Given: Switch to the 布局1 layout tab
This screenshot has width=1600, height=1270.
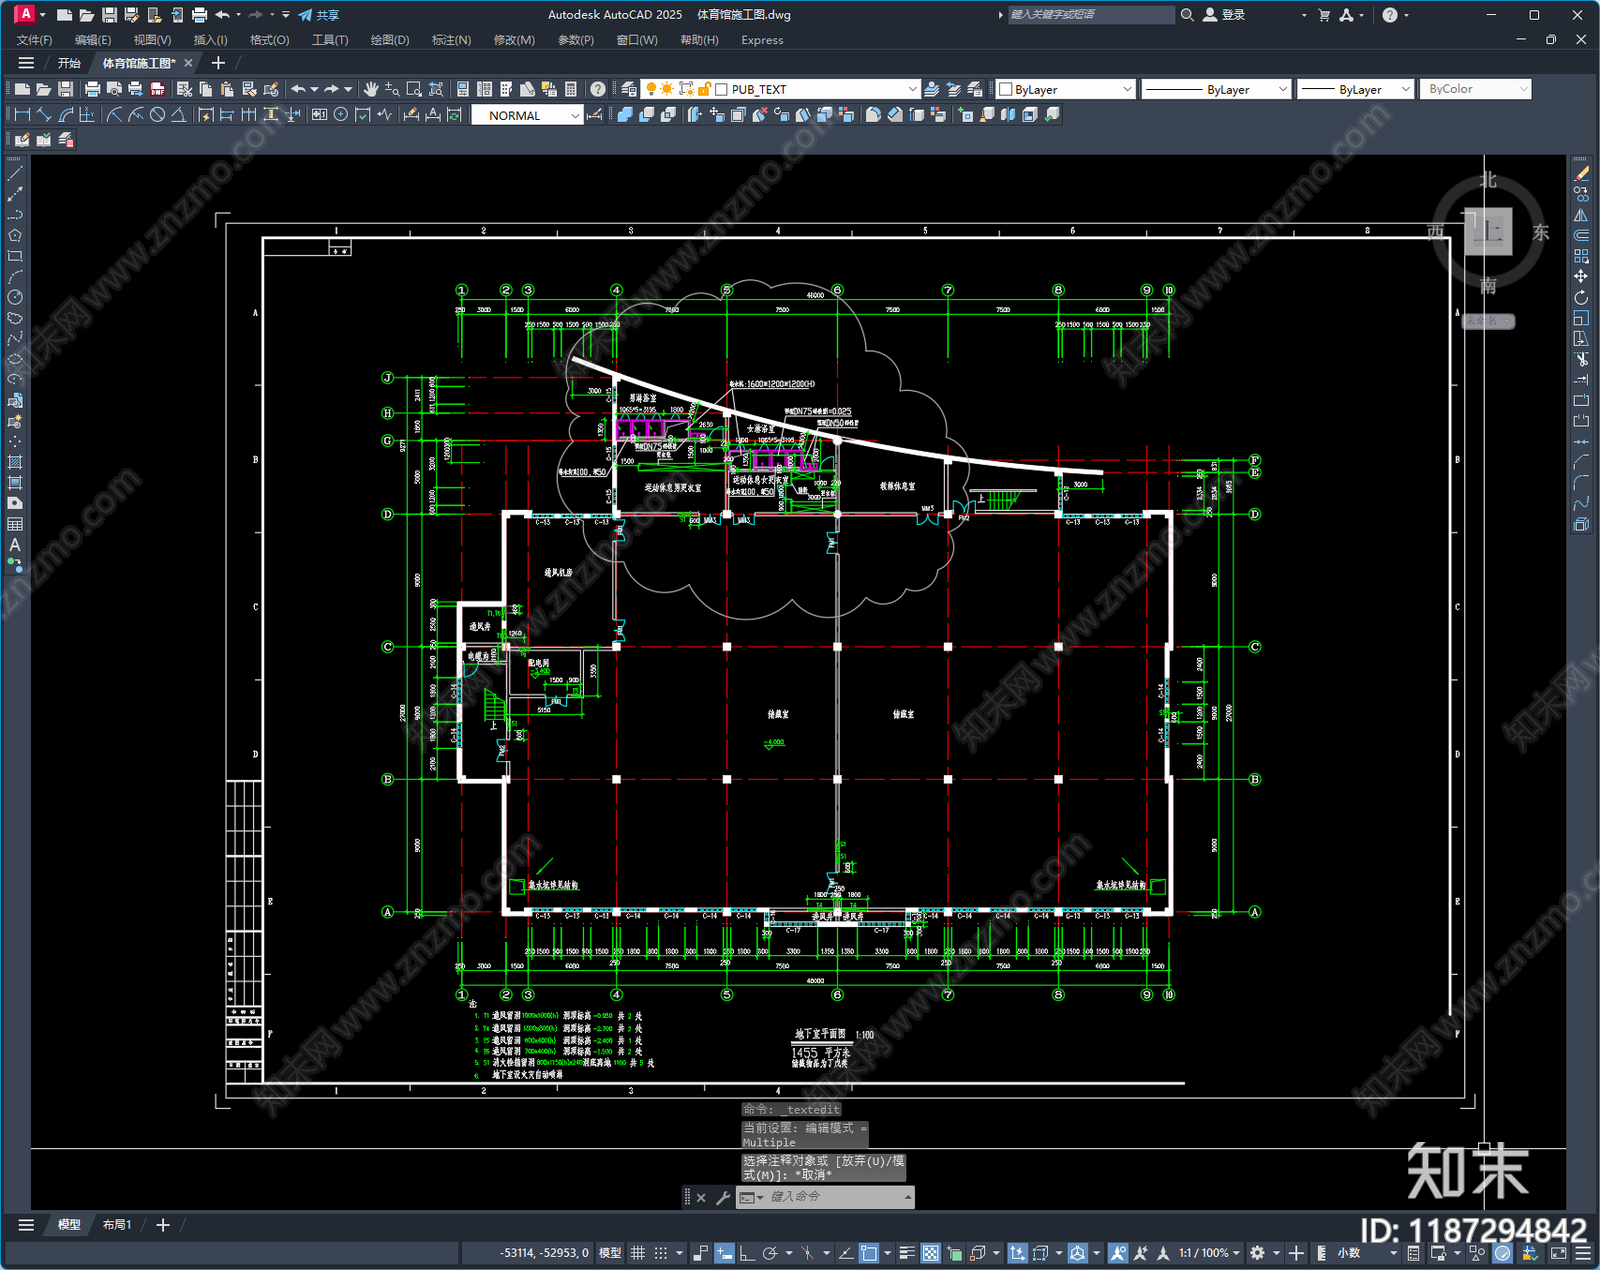Looking at the screenshot, I should (117, 1224).
